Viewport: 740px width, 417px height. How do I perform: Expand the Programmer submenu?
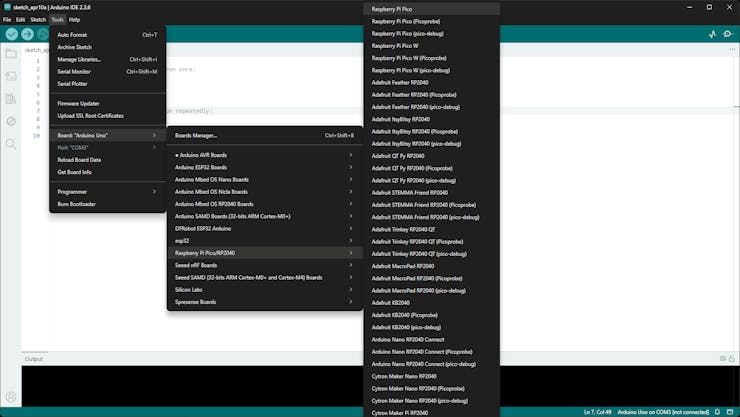pos(108,192)
